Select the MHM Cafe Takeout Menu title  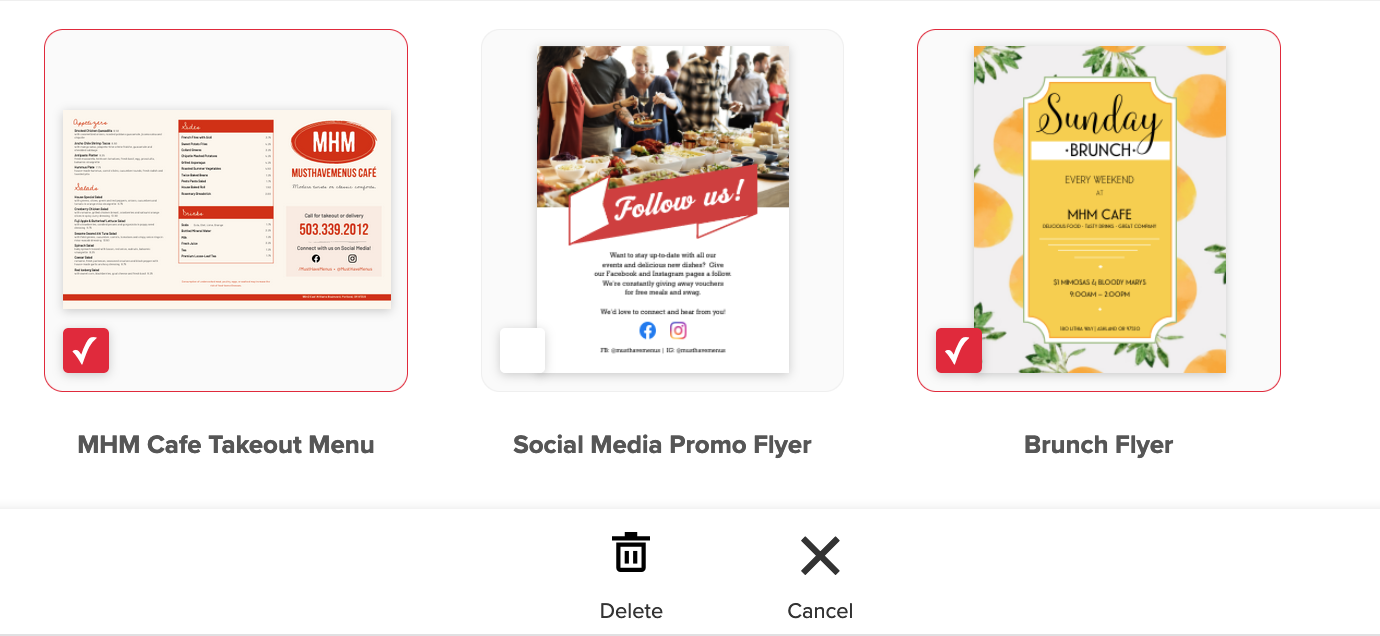tap(226, 445)
